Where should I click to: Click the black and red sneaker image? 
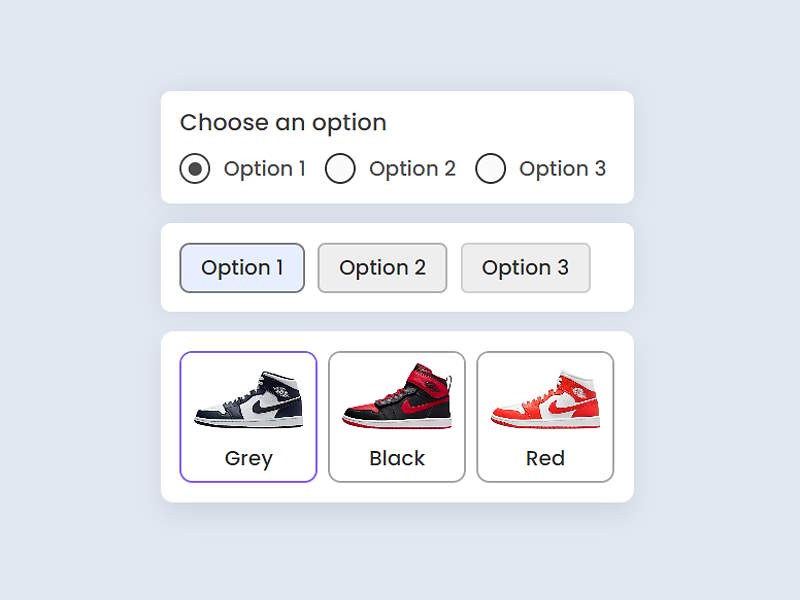397,397
